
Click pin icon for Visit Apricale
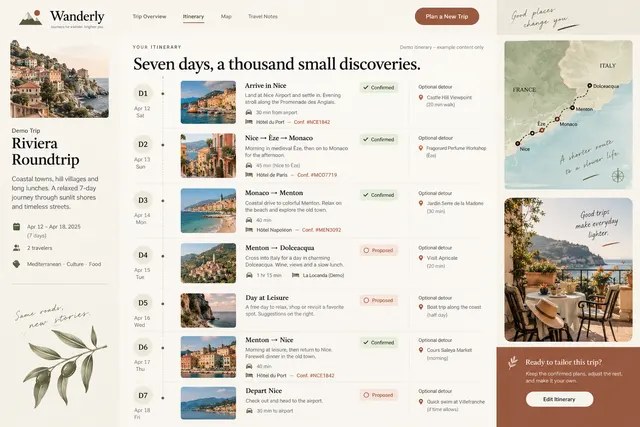coord(421,258)
